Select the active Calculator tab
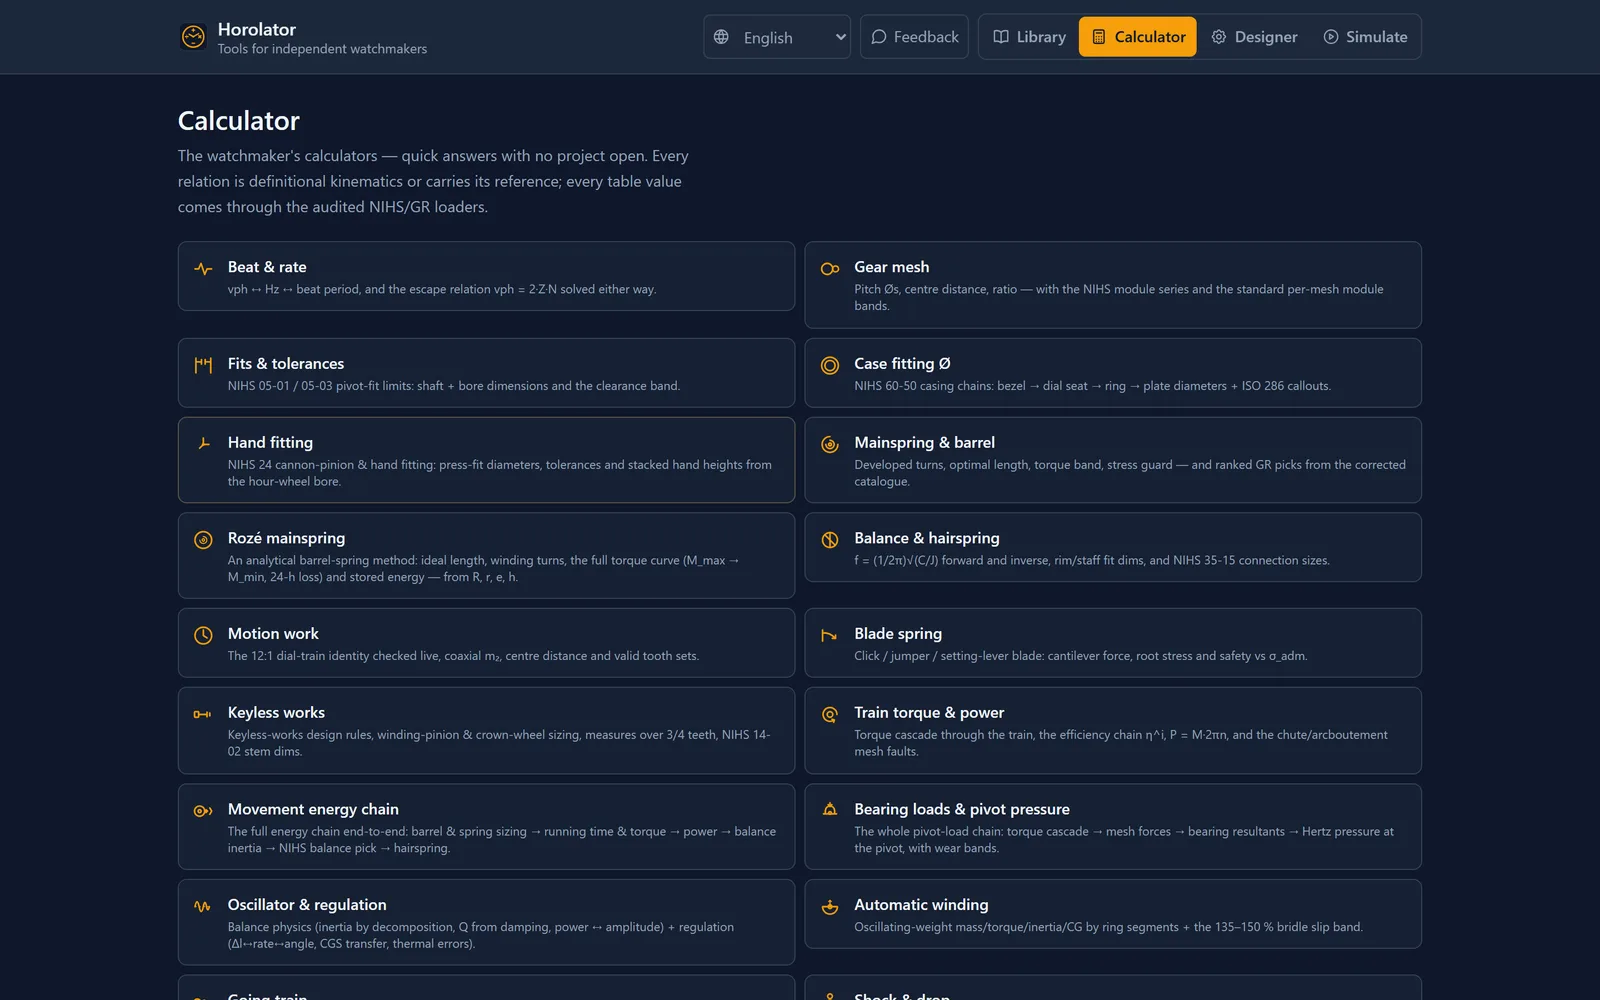Viewport: 1600px width, 1000px height. click(1138, 37)
